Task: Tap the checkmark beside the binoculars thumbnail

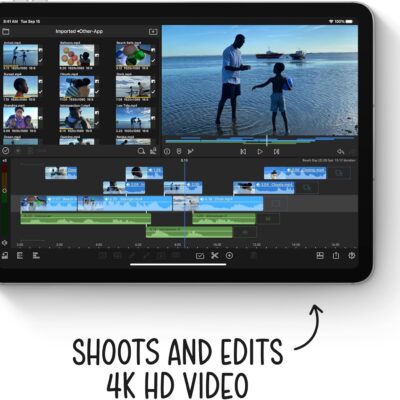Action: click(97, 92)
